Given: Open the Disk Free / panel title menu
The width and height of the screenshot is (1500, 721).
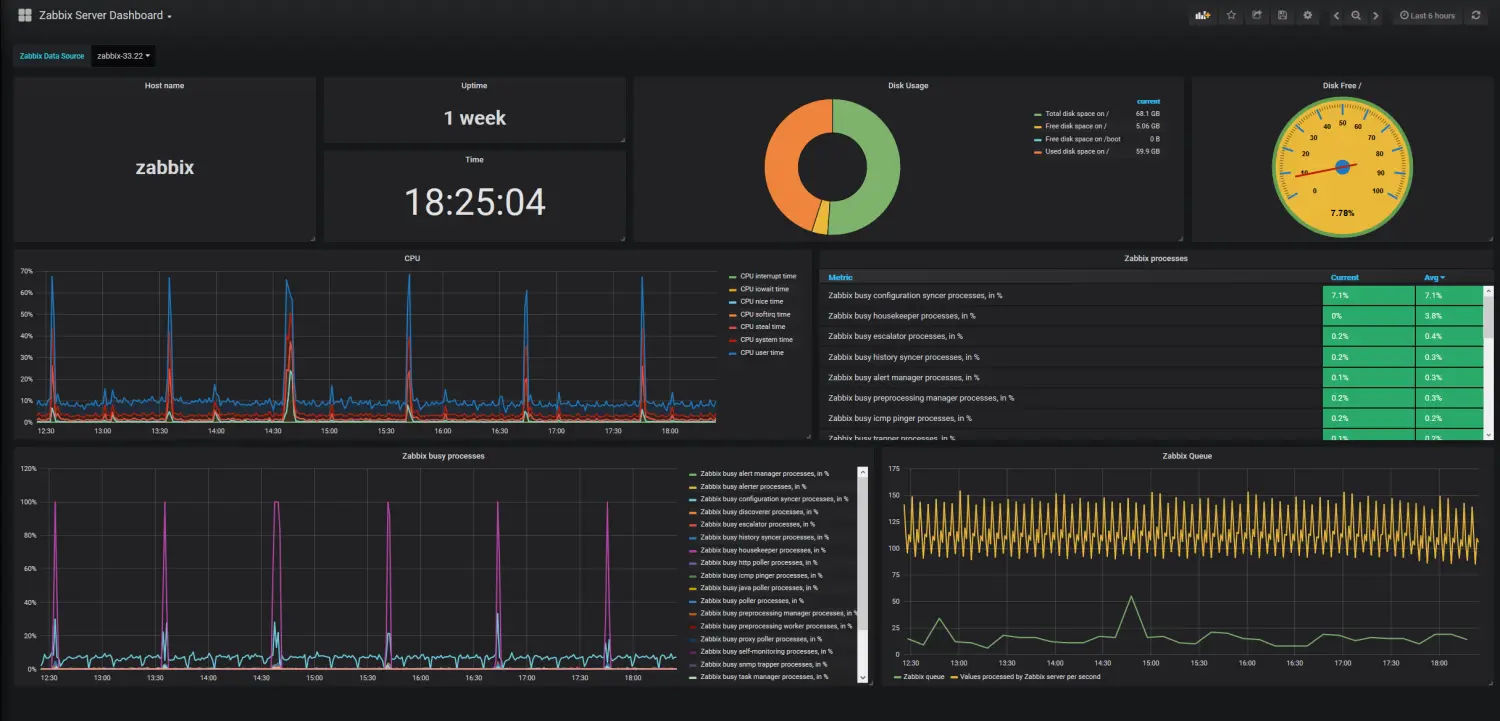Looking at the screenshot, I should coord(1341,85).
